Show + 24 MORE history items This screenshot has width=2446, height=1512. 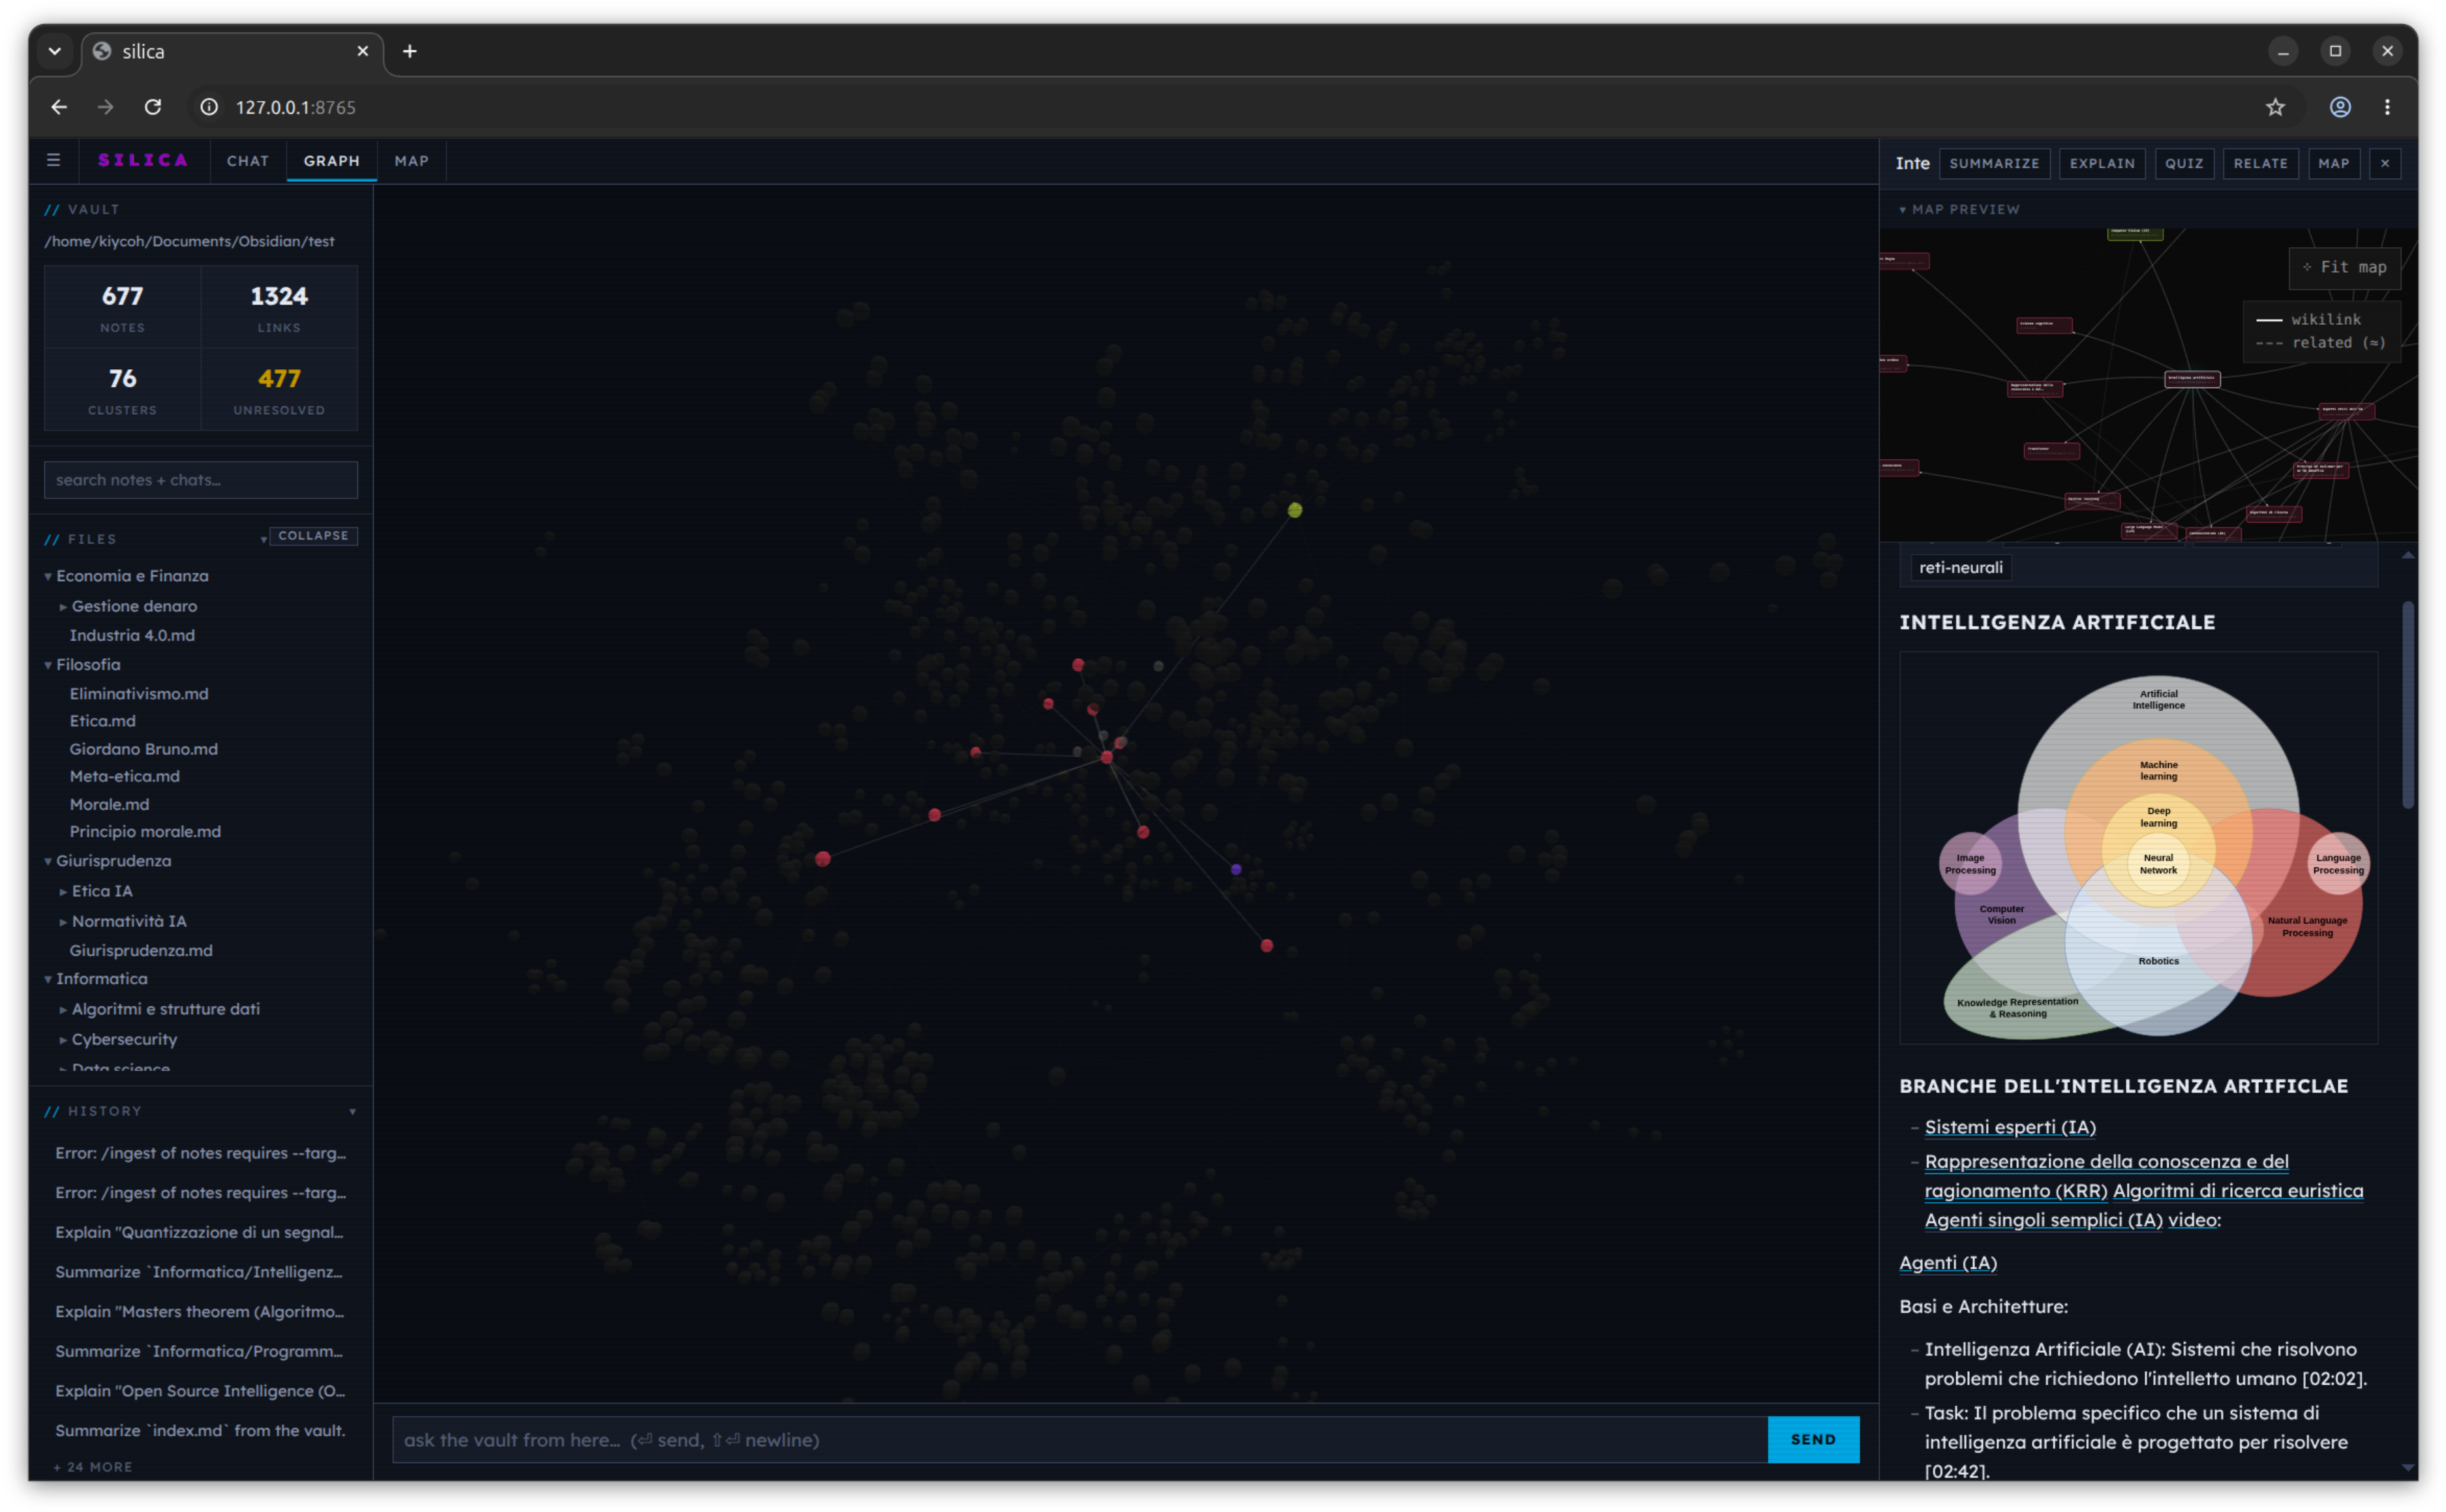[92, 1467]
